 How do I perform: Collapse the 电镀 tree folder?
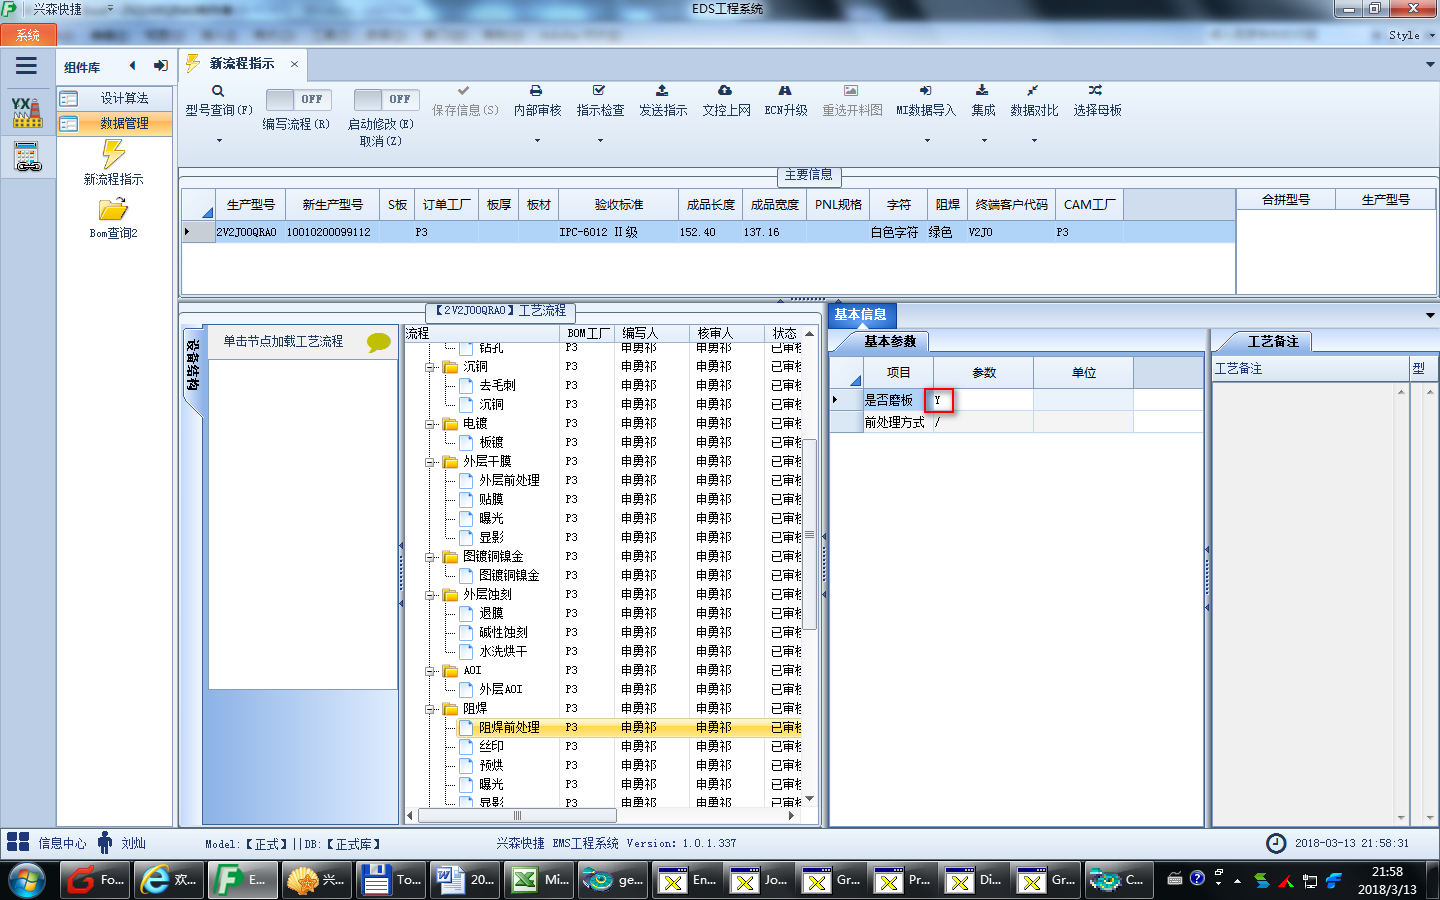pos(430,424)
